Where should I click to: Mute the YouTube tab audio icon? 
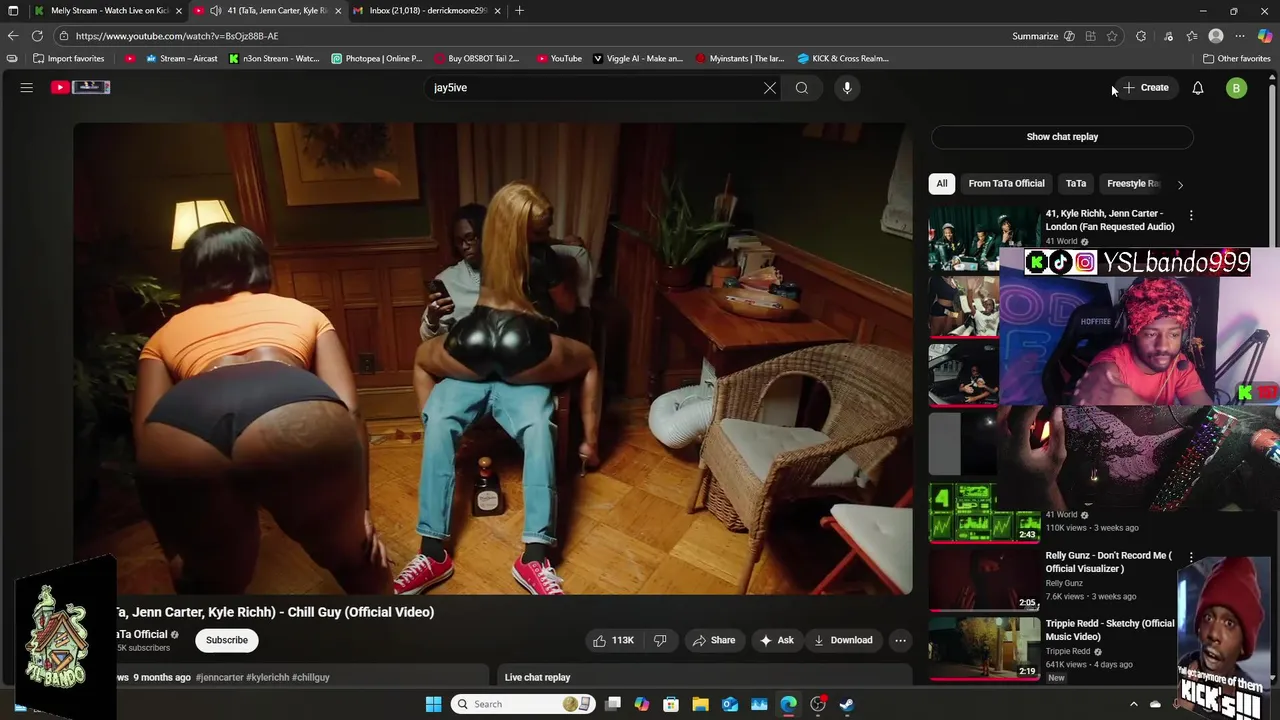[x=215, y=10]
